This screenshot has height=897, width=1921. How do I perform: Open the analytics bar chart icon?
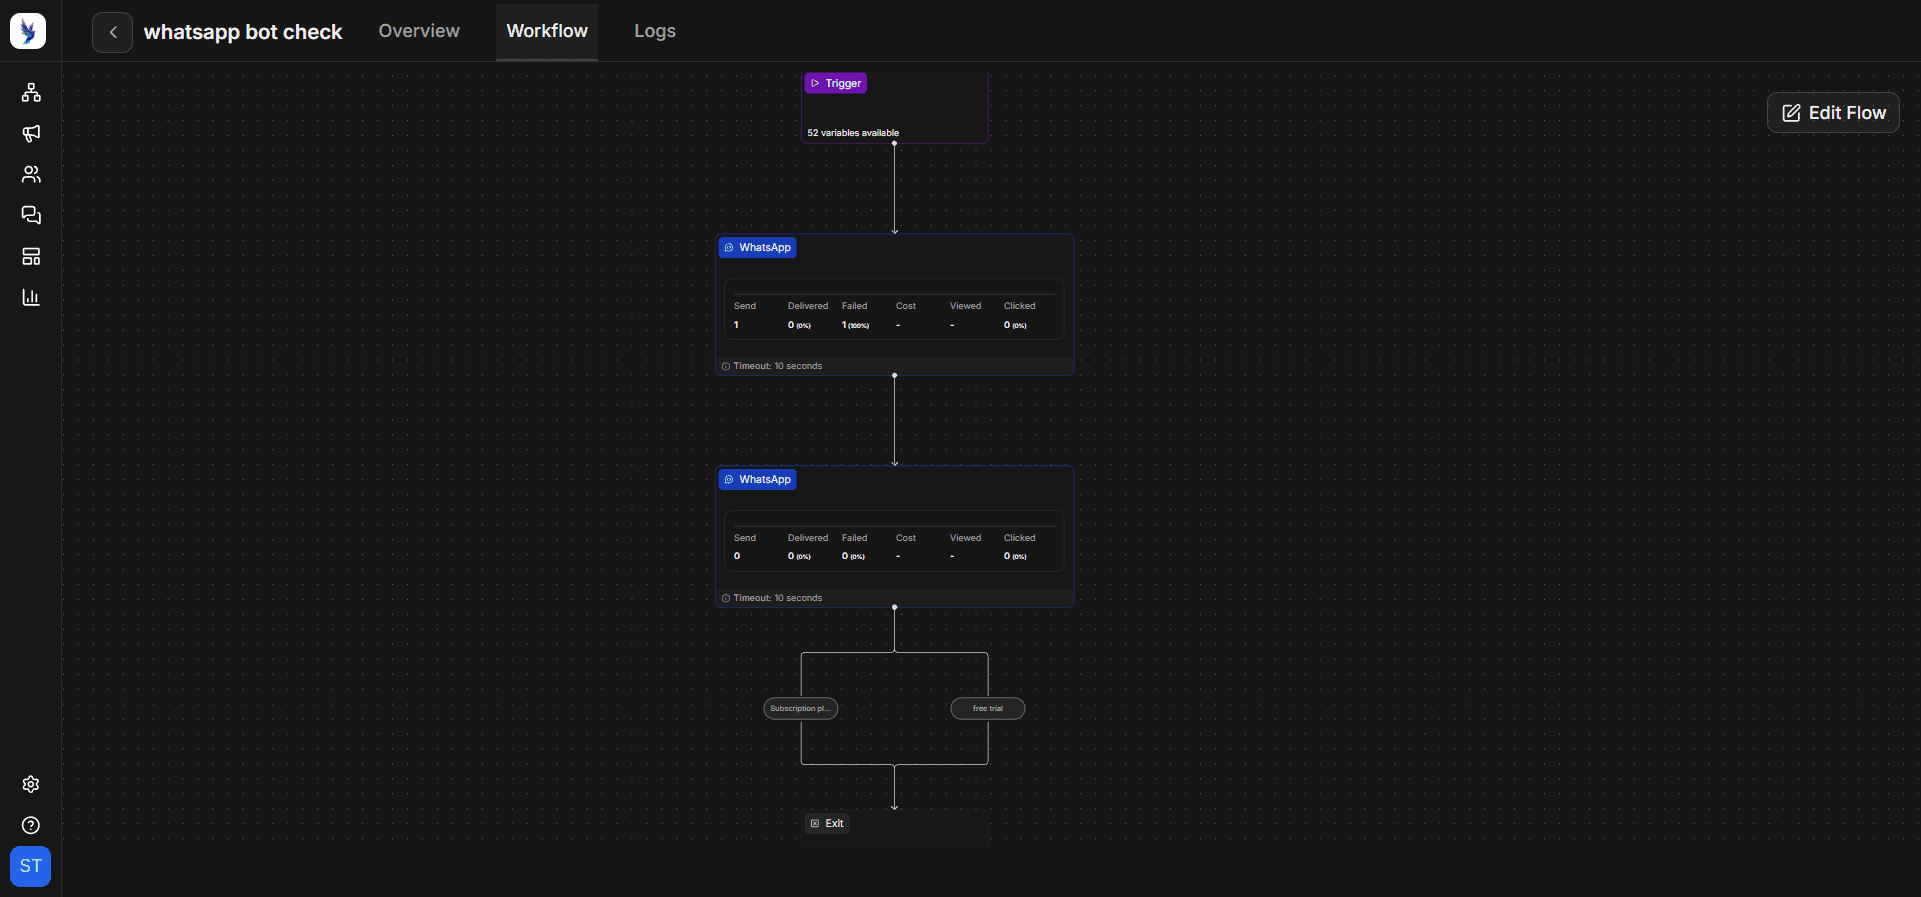click(31, 298)
